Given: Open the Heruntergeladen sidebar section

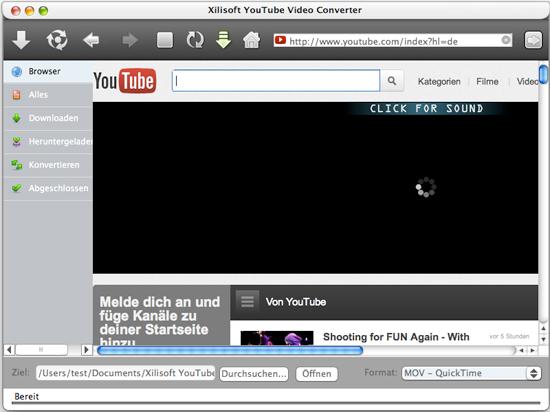Looking at the screenshot, I should [48, 142].
